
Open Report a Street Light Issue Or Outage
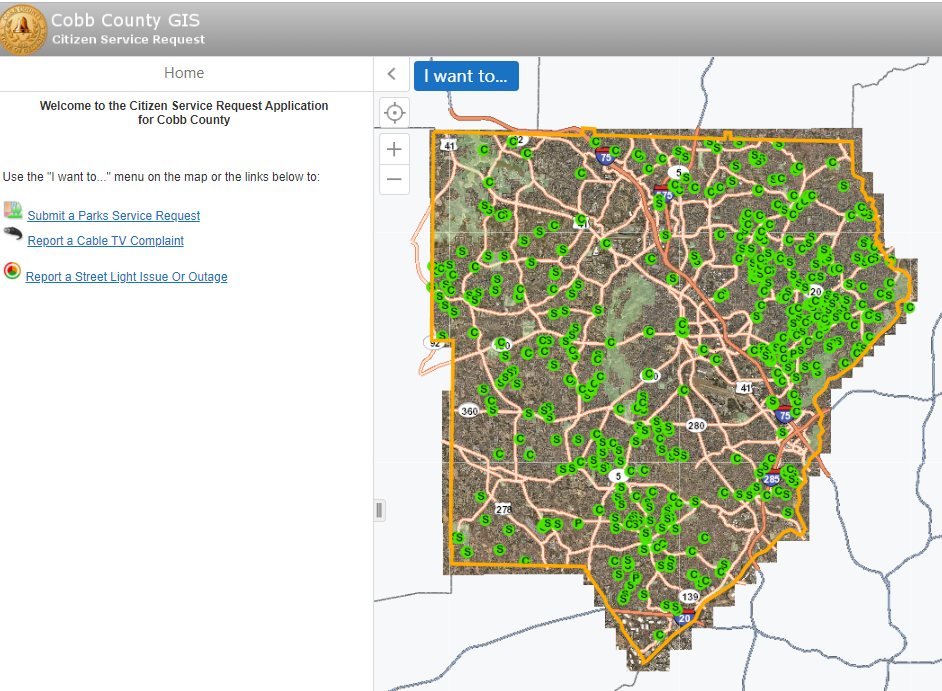[127, 277]
